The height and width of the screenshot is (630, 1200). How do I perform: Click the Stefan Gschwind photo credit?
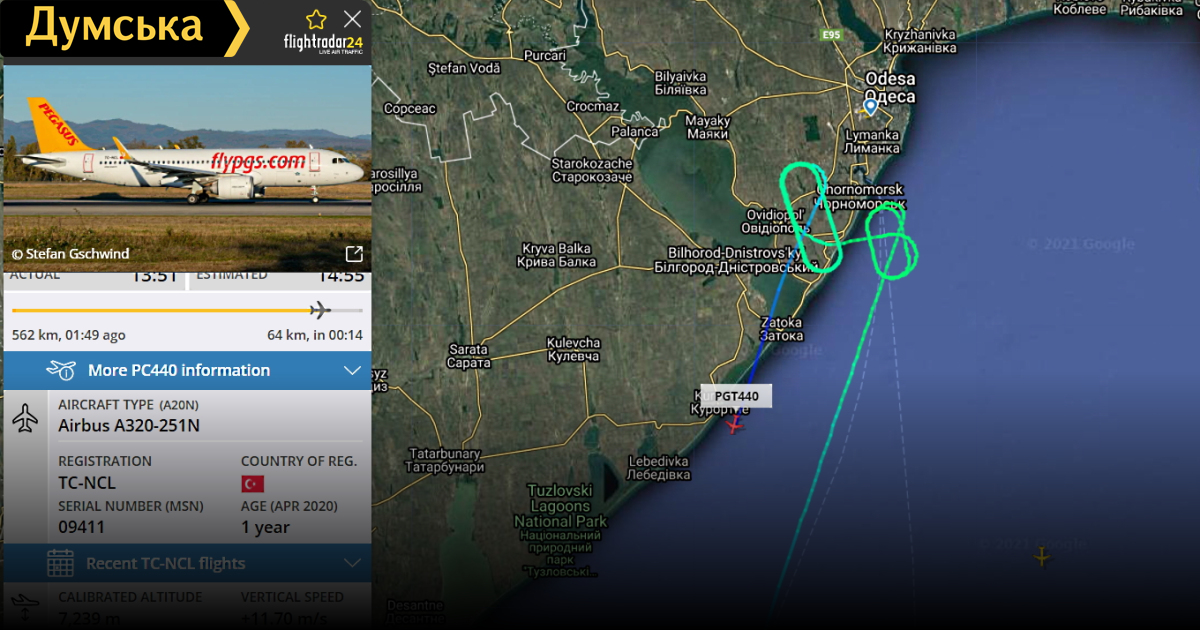click(x=70, y=254)
